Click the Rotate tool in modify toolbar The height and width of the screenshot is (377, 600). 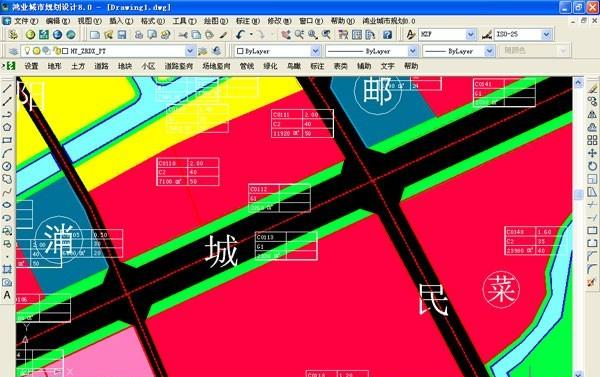pyautogui.click(x=592, y=166)
